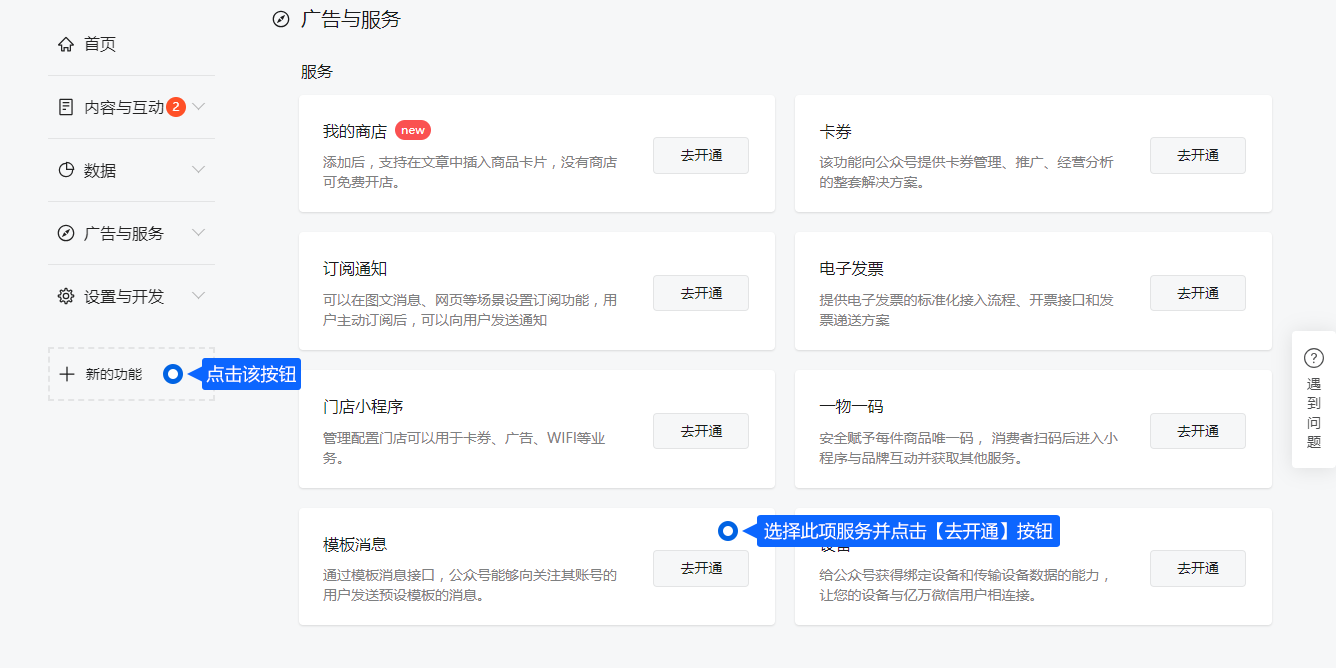Viewport: 1336px width, 668px height.
Task: Click the document icon beside 内容与互动
Action: 66,107
